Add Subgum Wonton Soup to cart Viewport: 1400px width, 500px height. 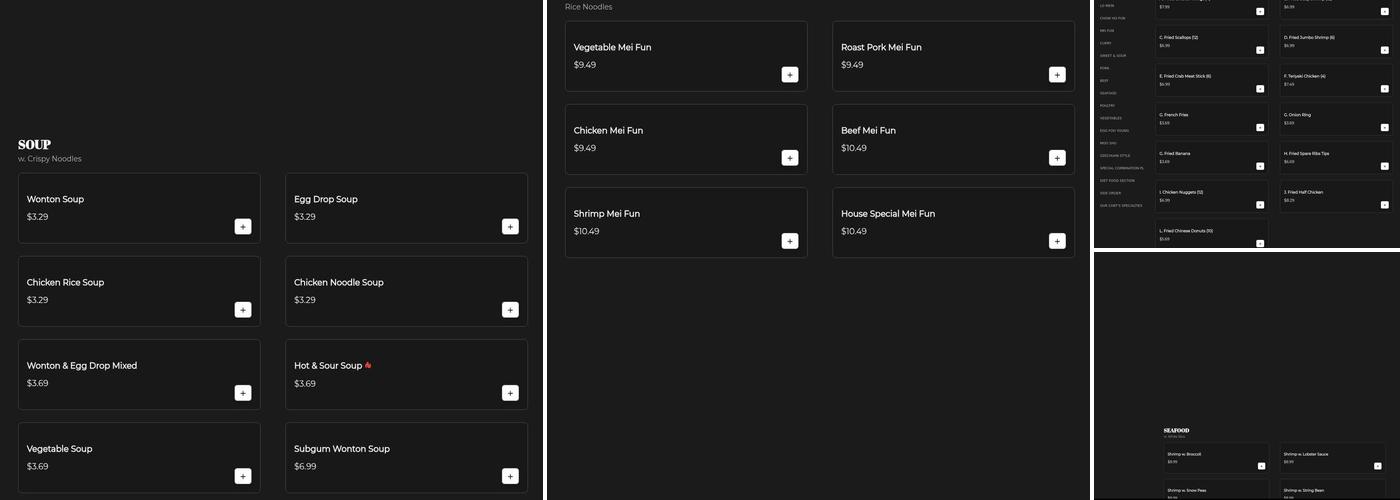point(510,476)
